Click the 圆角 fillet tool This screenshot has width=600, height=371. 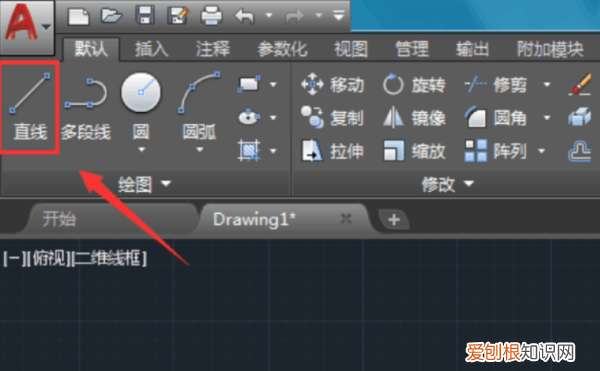click(496, 117)
